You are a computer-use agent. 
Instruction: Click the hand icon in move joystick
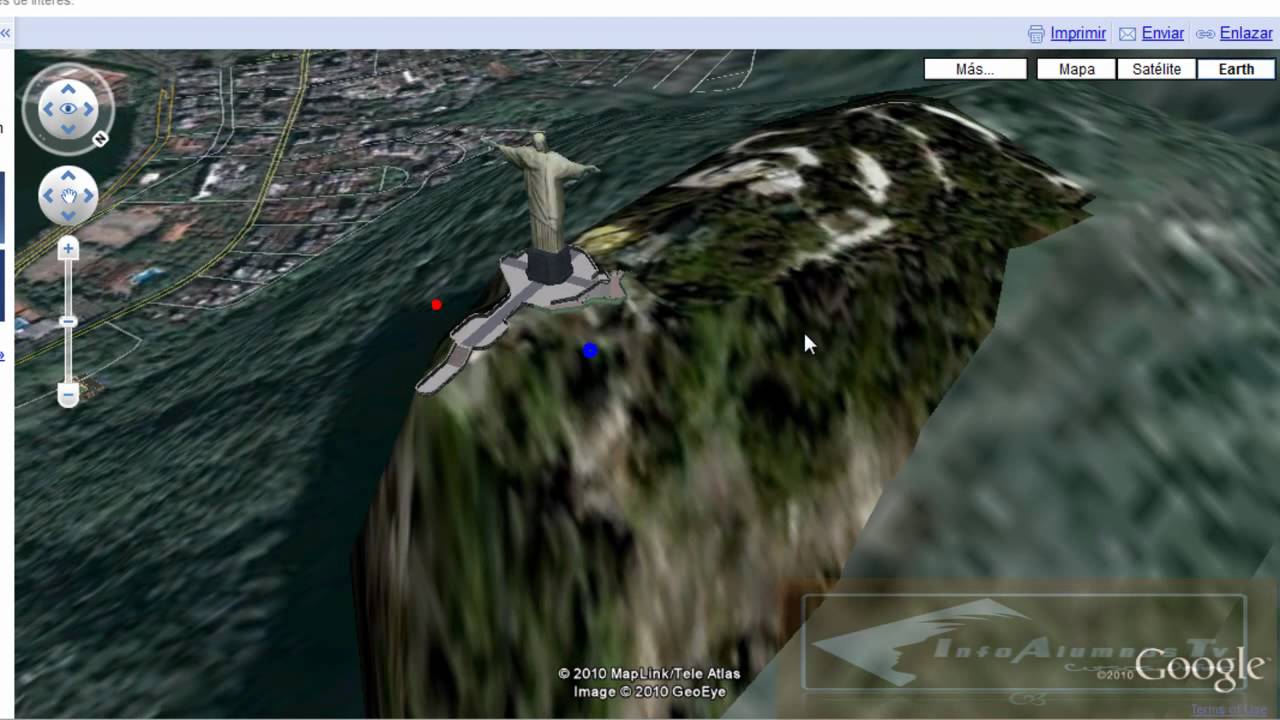68,195
